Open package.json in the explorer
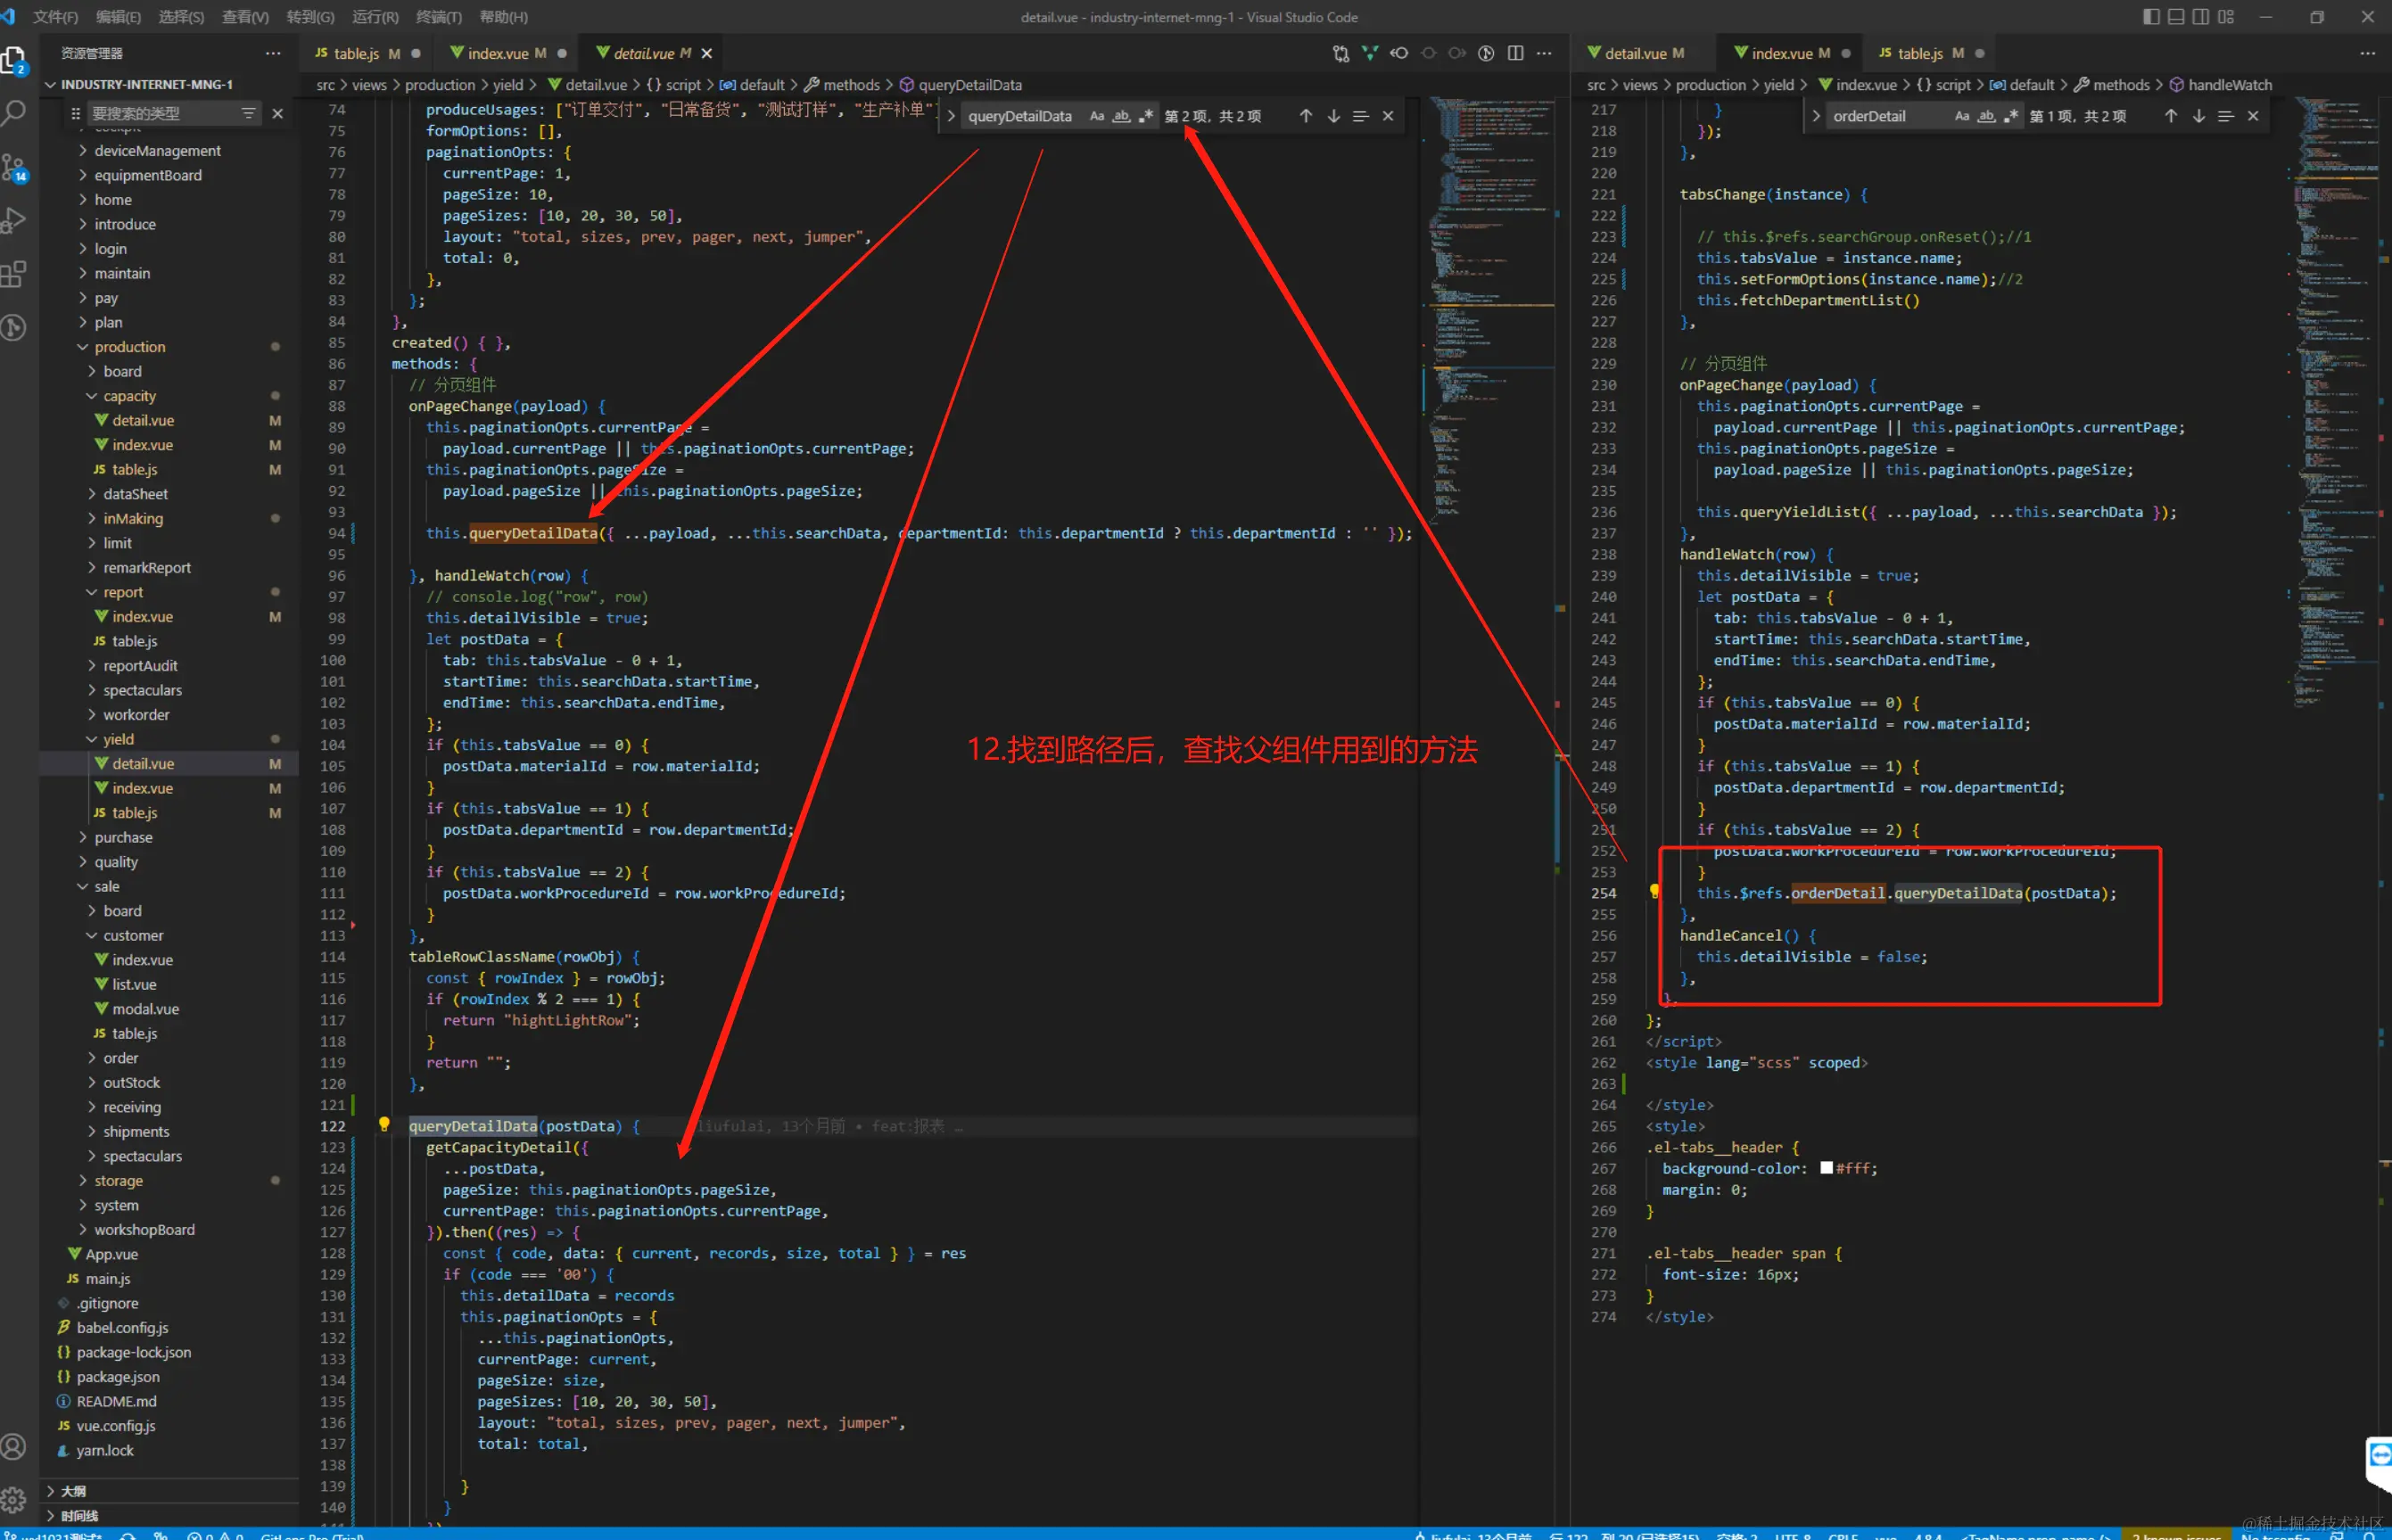The height and width of the screenshot is (1540, 2392). point(118,1376)
